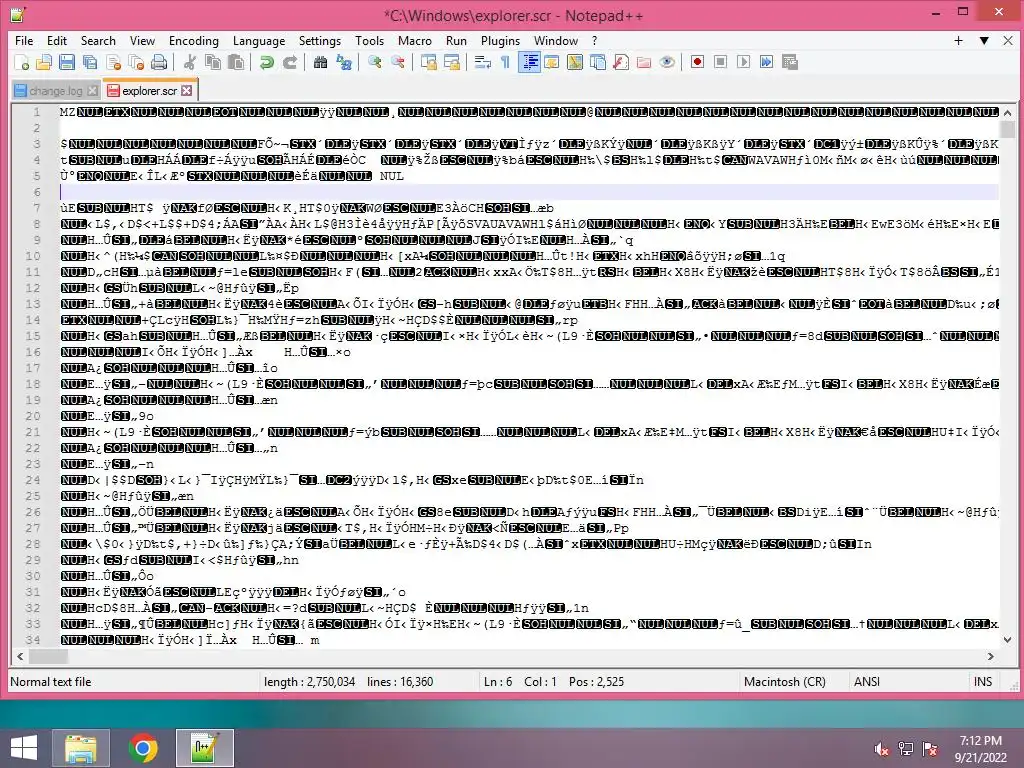
Task: Open the File menu
Action: 24,40
